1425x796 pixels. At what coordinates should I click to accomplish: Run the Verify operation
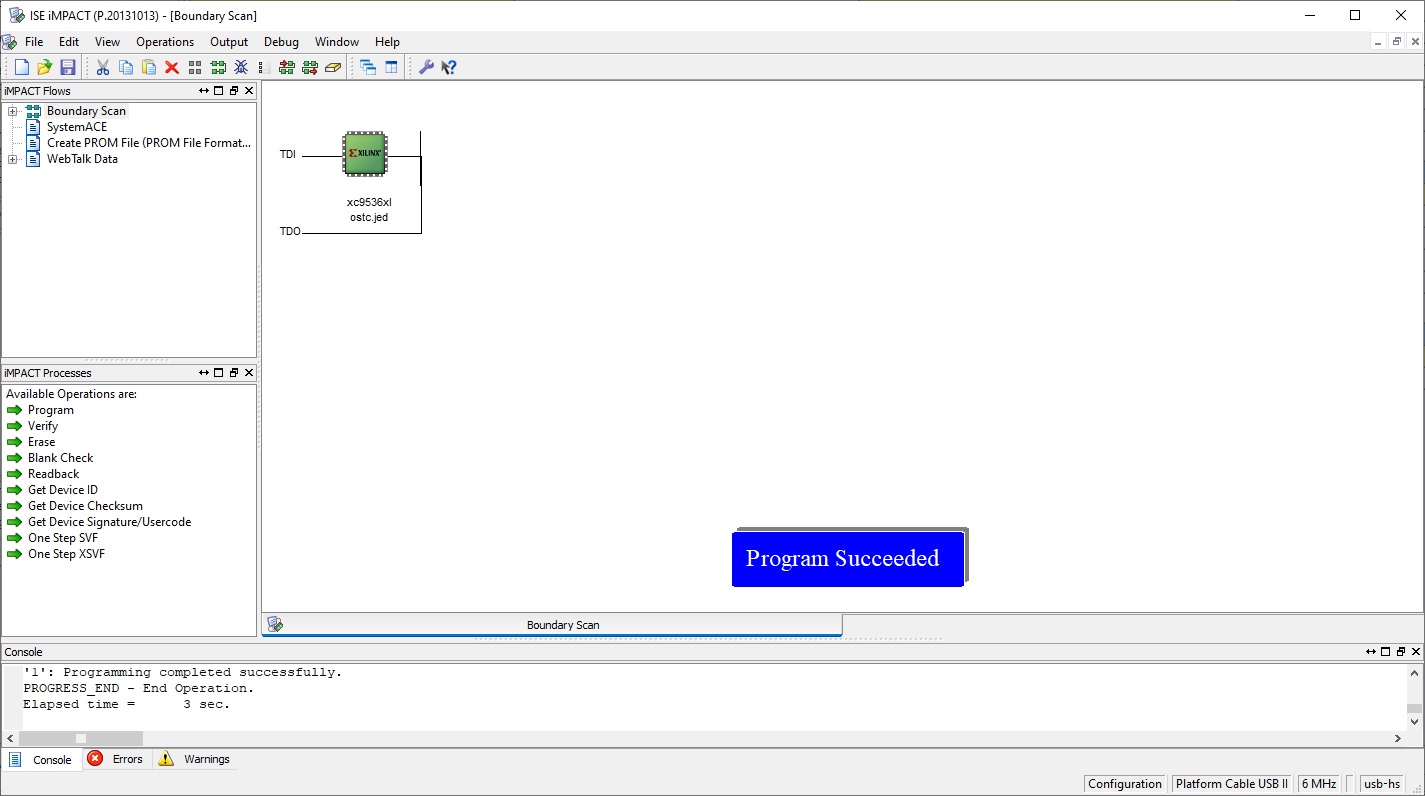coord(43,426)
